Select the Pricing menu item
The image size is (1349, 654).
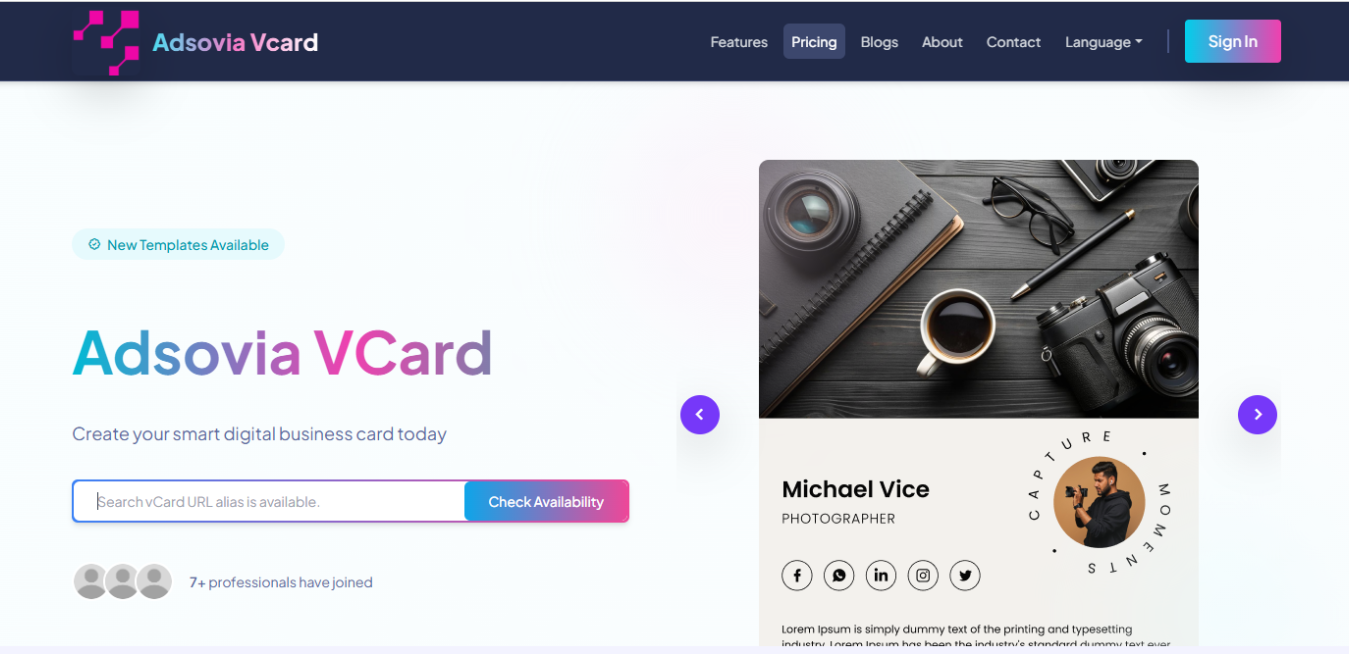(814, 42)
